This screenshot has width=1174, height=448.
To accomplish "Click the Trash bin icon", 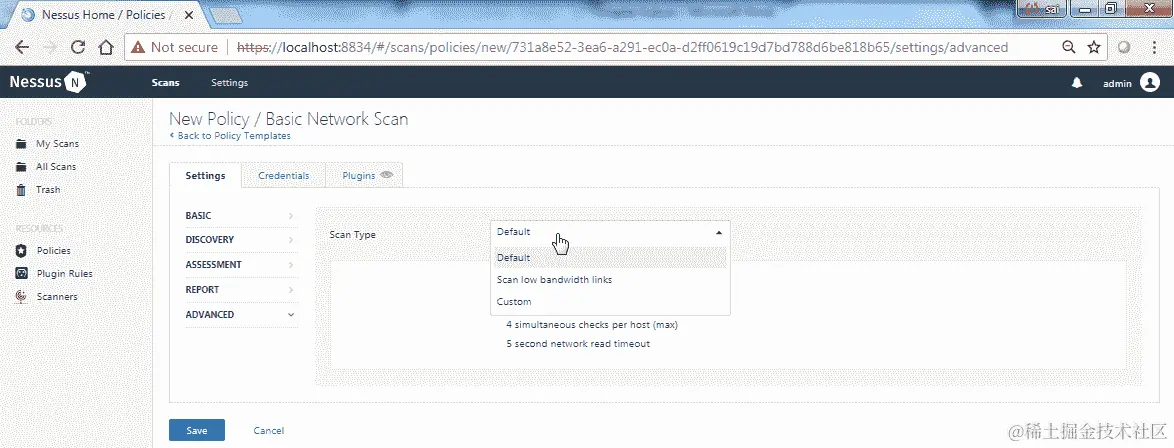I will pos(22,190).
